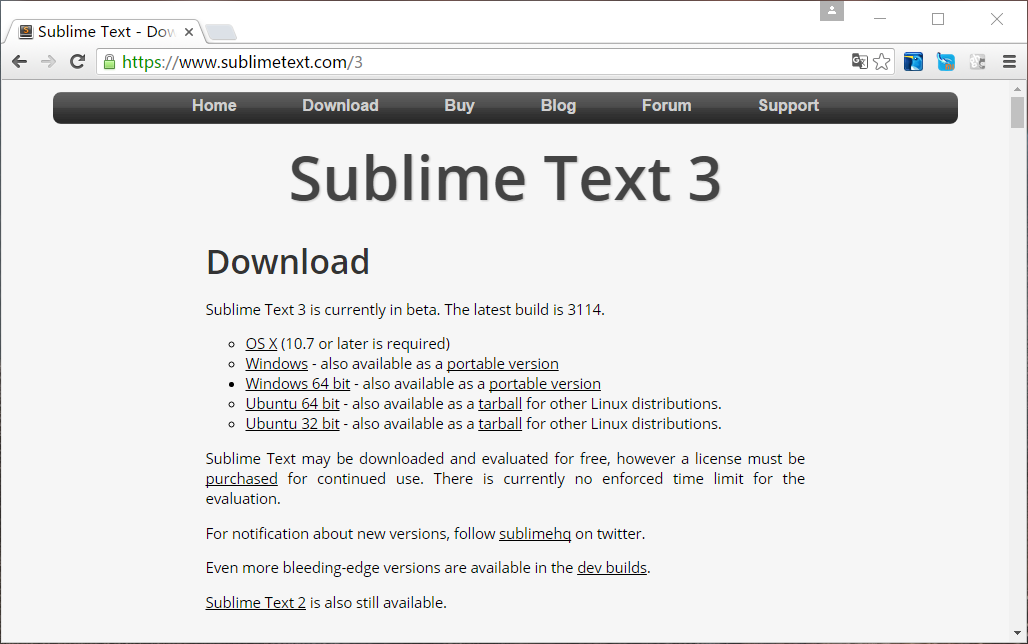Click the text 'The latest build is 3114.'
Viewport: 1028px width, 644px height.
pyautogui.click(x=524, y=310)
